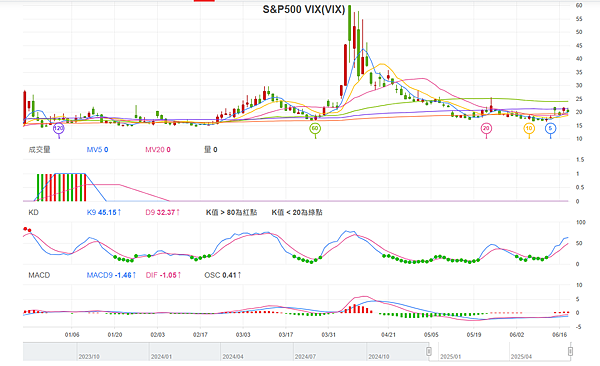The image size is (600, 366).
Task: Jump to 2023/10 in the range navigator
Action: pos(89,356)
